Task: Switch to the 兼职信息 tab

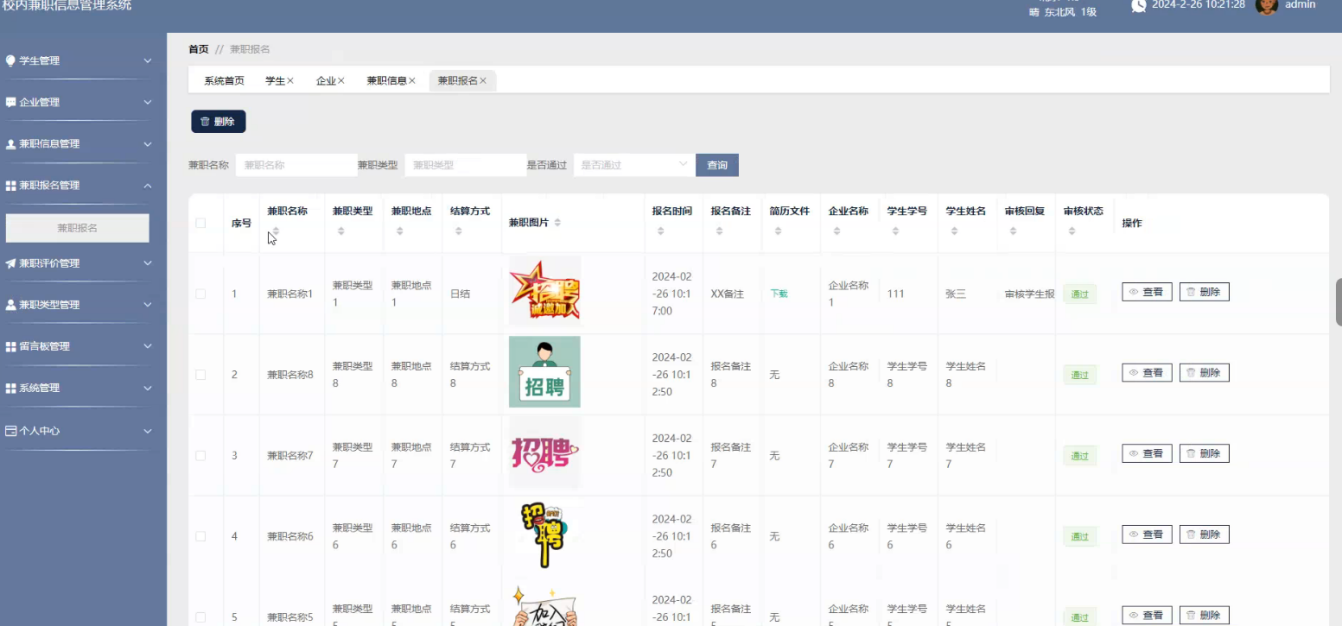Action: [x=387, y=81]
